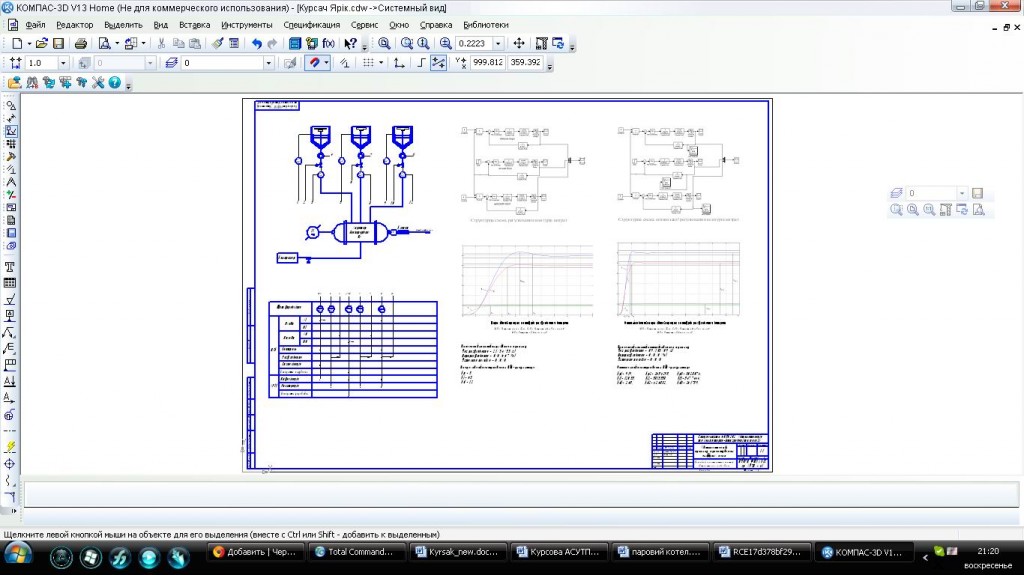Screen dimensions: 1024x575
Task: Set local coordinate system icon
Action: [399, 63]
